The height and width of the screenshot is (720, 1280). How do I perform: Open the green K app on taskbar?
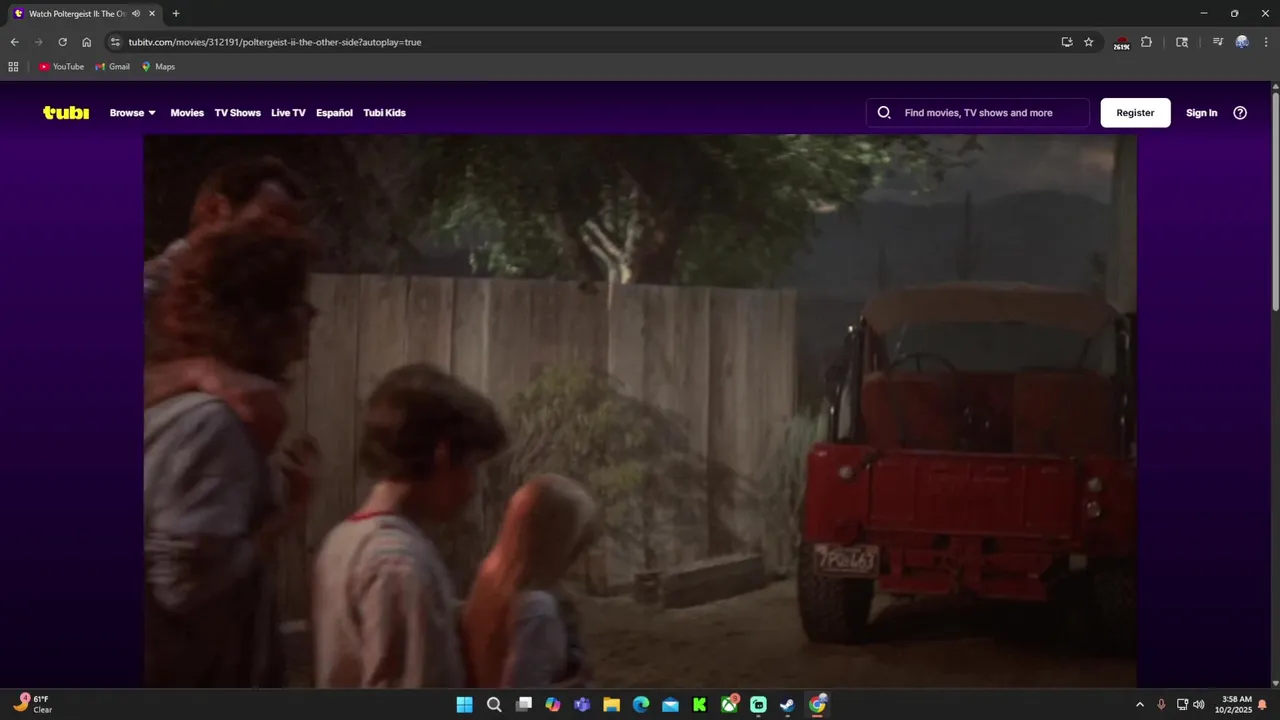click(700, 705)
